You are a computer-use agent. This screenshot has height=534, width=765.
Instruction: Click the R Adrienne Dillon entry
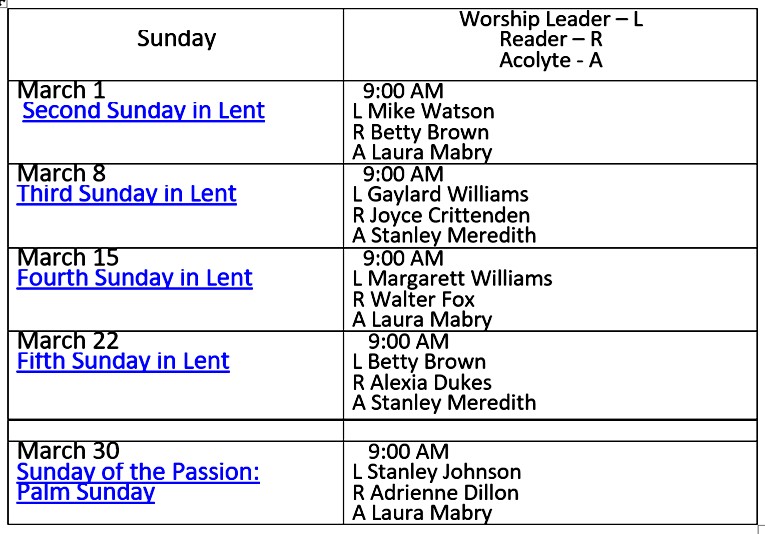[436, 493]
